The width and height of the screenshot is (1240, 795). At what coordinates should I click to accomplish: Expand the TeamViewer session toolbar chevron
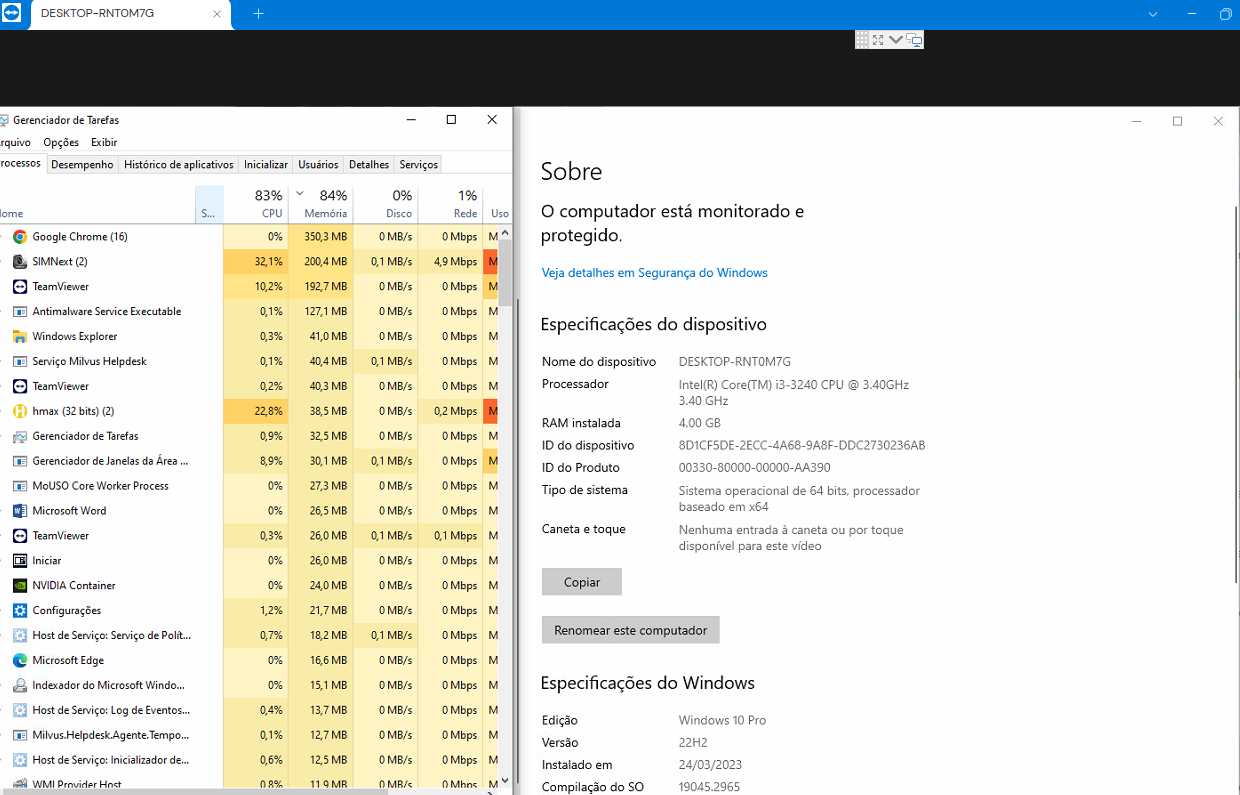[x=896, y=40]
